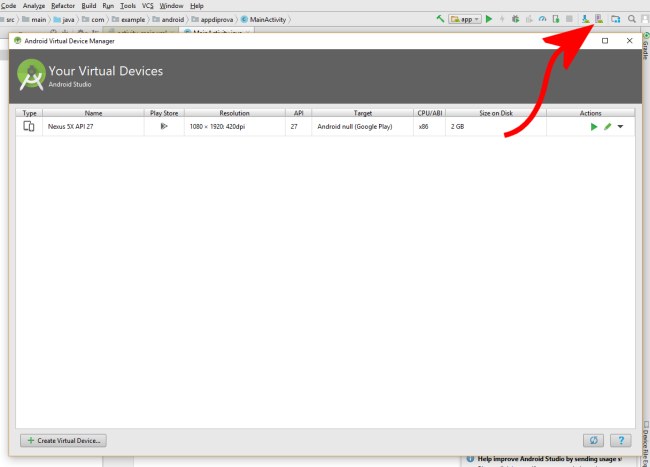Image resolution: width=650 pixels, height=467 pixels.
Task: Click the Resolution column header
Action: coord(235,113)
